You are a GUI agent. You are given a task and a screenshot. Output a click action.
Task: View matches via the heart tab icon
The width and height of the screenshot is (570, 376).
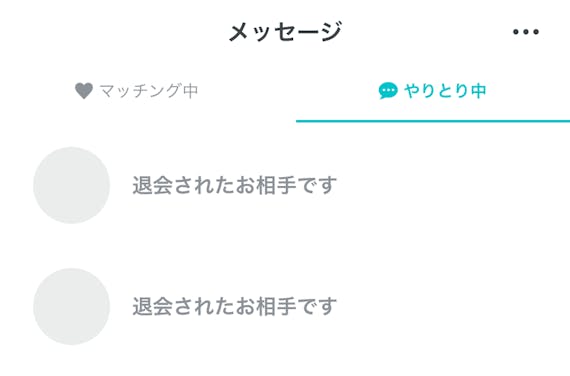84,91
